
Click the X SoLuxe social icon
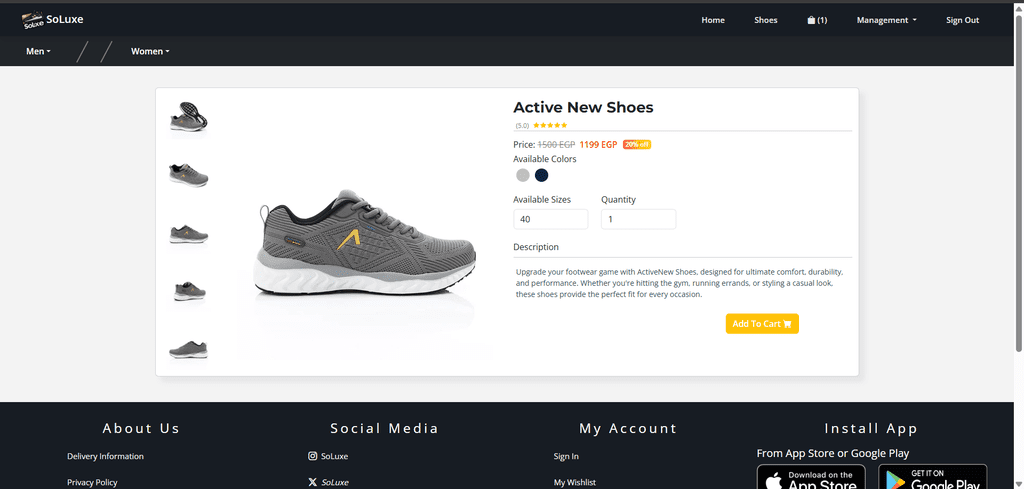tap(313, 482)
